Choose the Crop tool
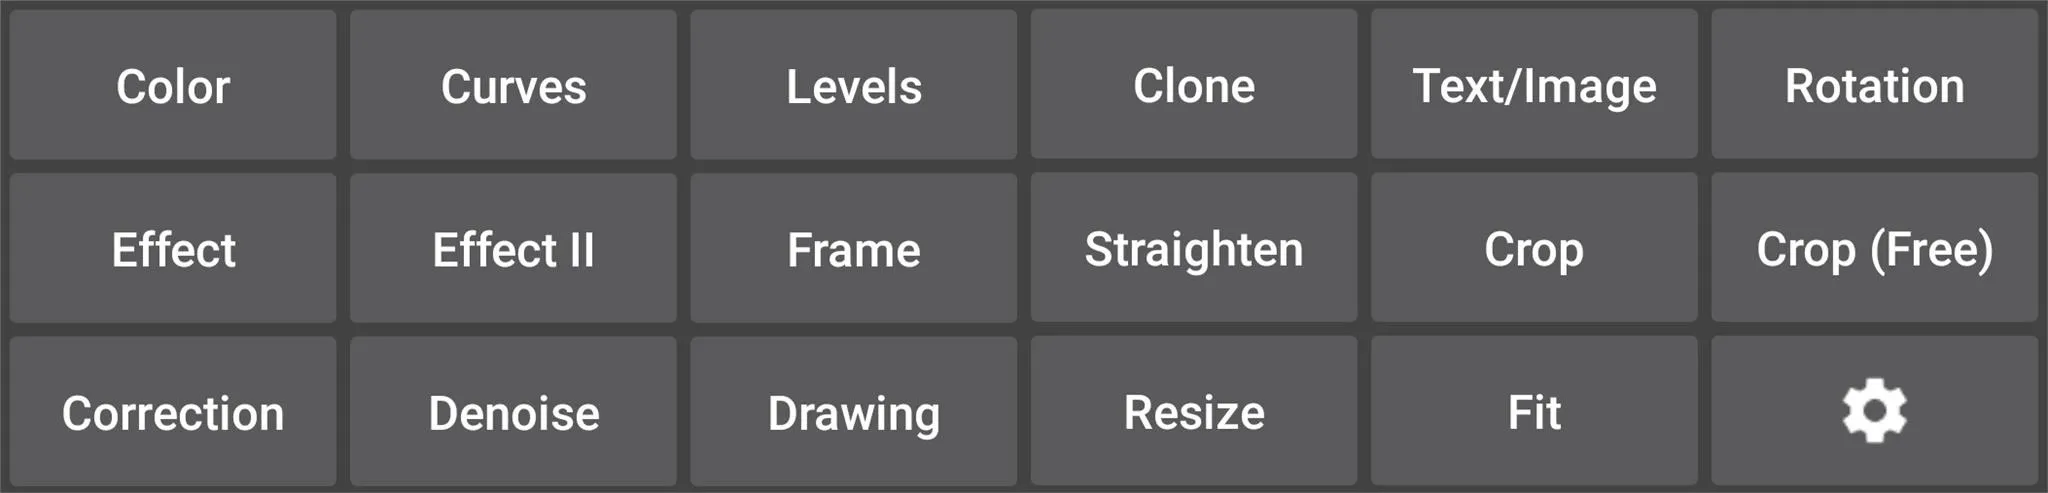This screenshot has width=2048, height=493. click(1534, 248)
